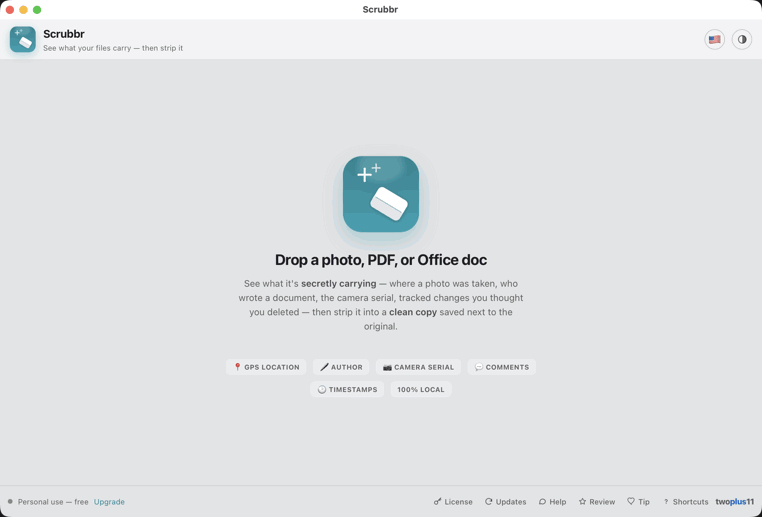Click the "See what your files carry" tagline

click(x=113, y=48)
